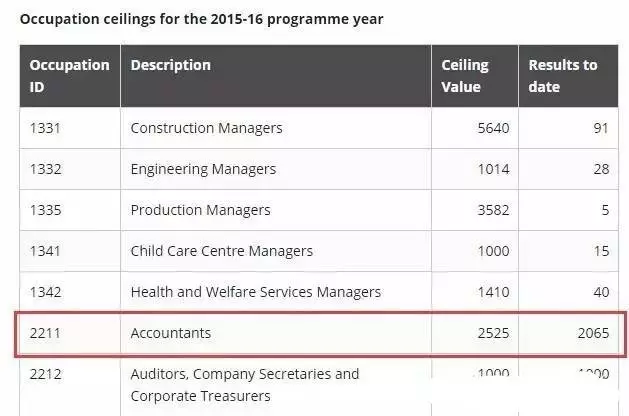Click the Accountants results value 2065
The image size is (629, 416).
592,333
